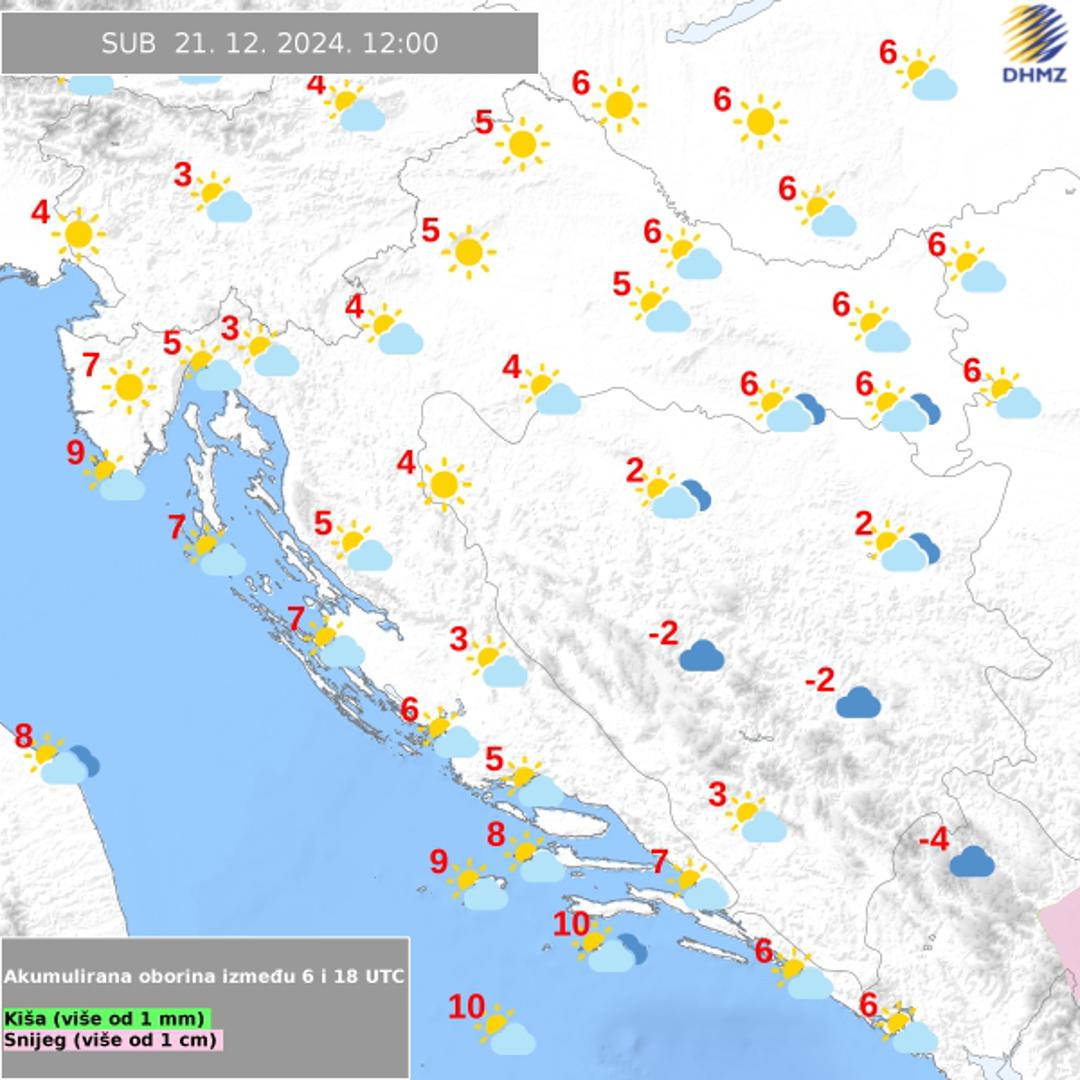The height and width of the screenshot is (1080, 1080).
Task: Select the Akumulirana oborina legend title
Action: pos(205,976)
